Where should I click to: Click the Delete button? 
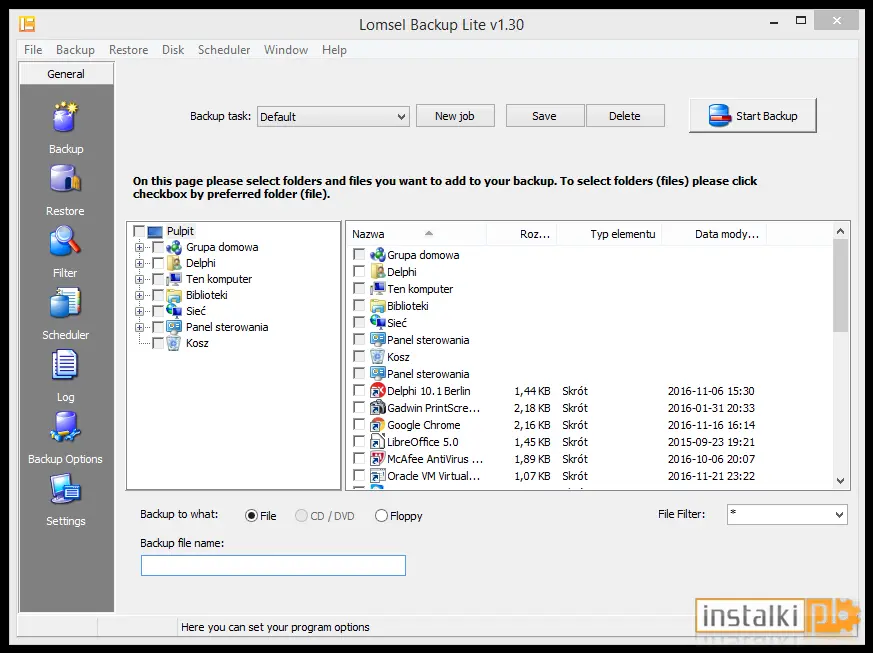click(625, 116)
